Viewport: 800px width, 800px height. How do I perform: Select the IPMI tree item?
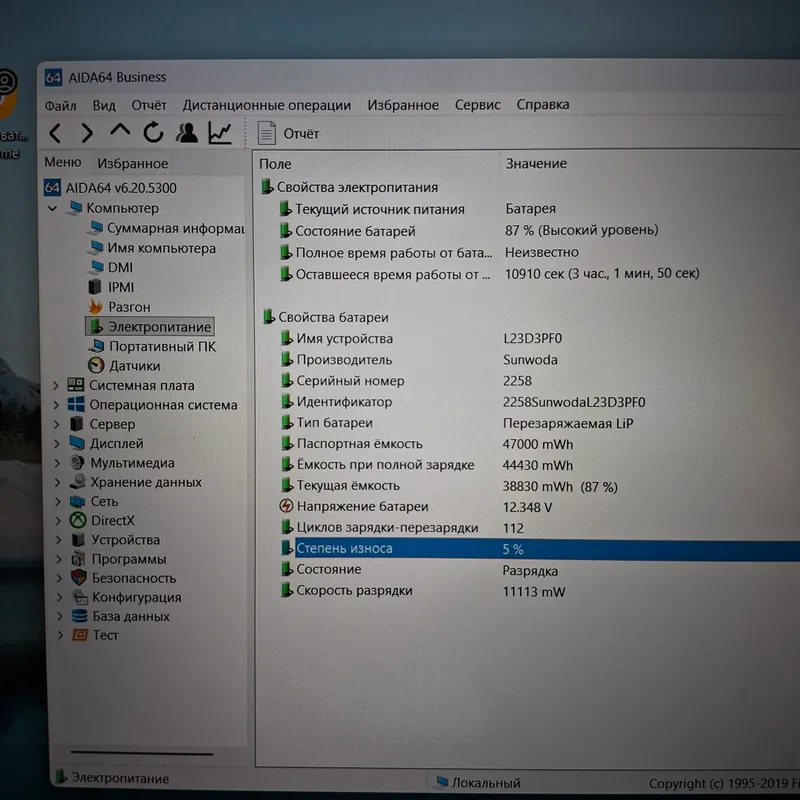click(112, 287)
